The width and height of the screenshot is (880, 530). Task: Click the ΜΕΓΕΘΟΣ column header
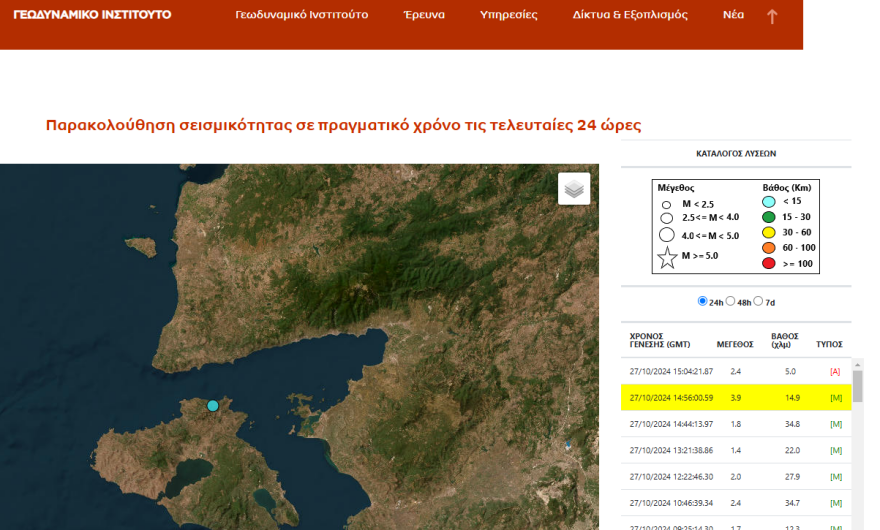pos(735,344)
